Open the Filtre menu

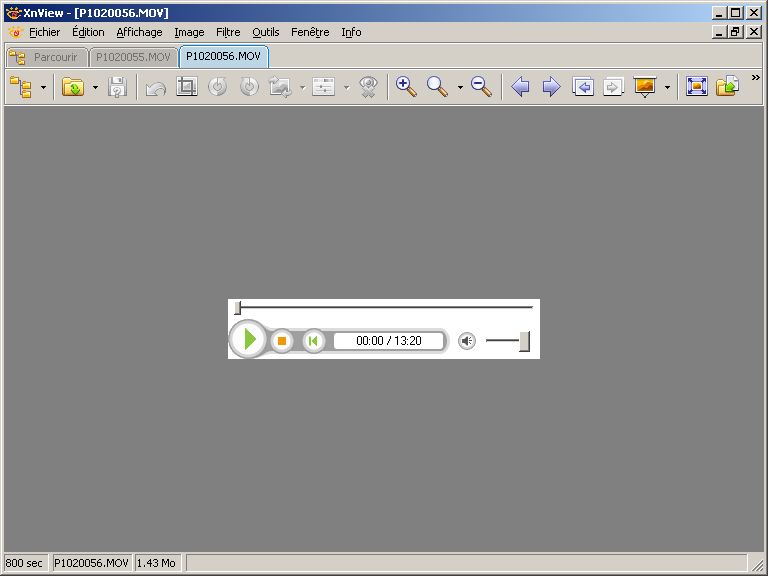pyautogui.click(x=228, y=32)
